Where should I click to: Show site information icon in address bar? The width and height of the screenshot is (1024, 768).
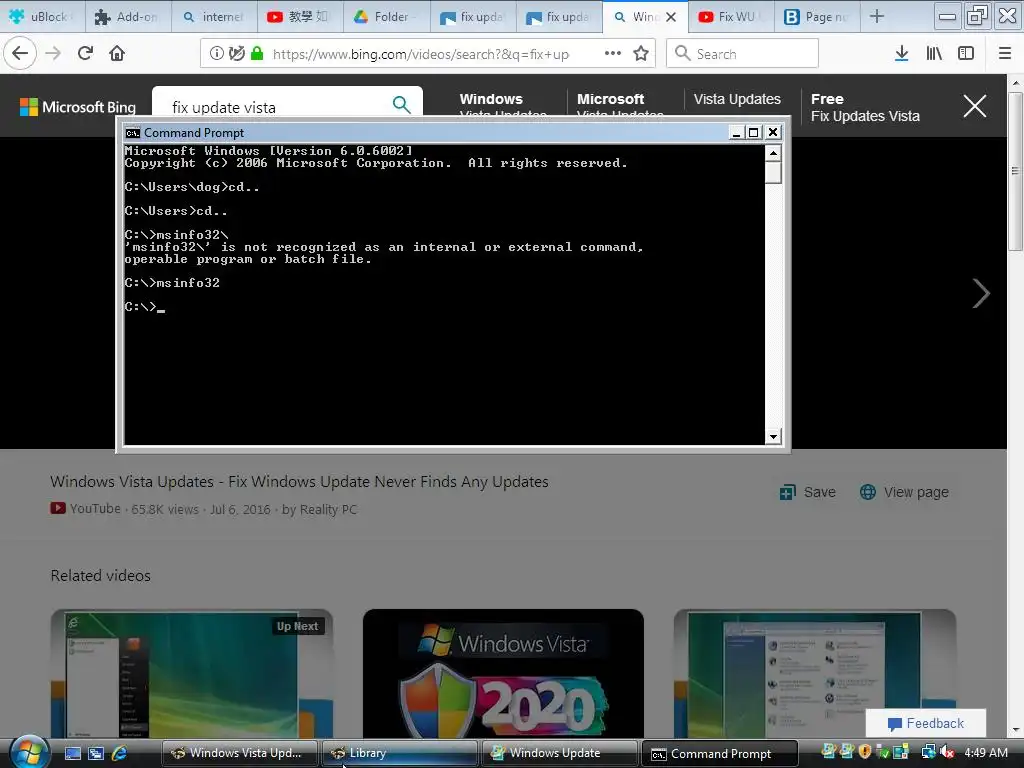[x=216, y=54]
